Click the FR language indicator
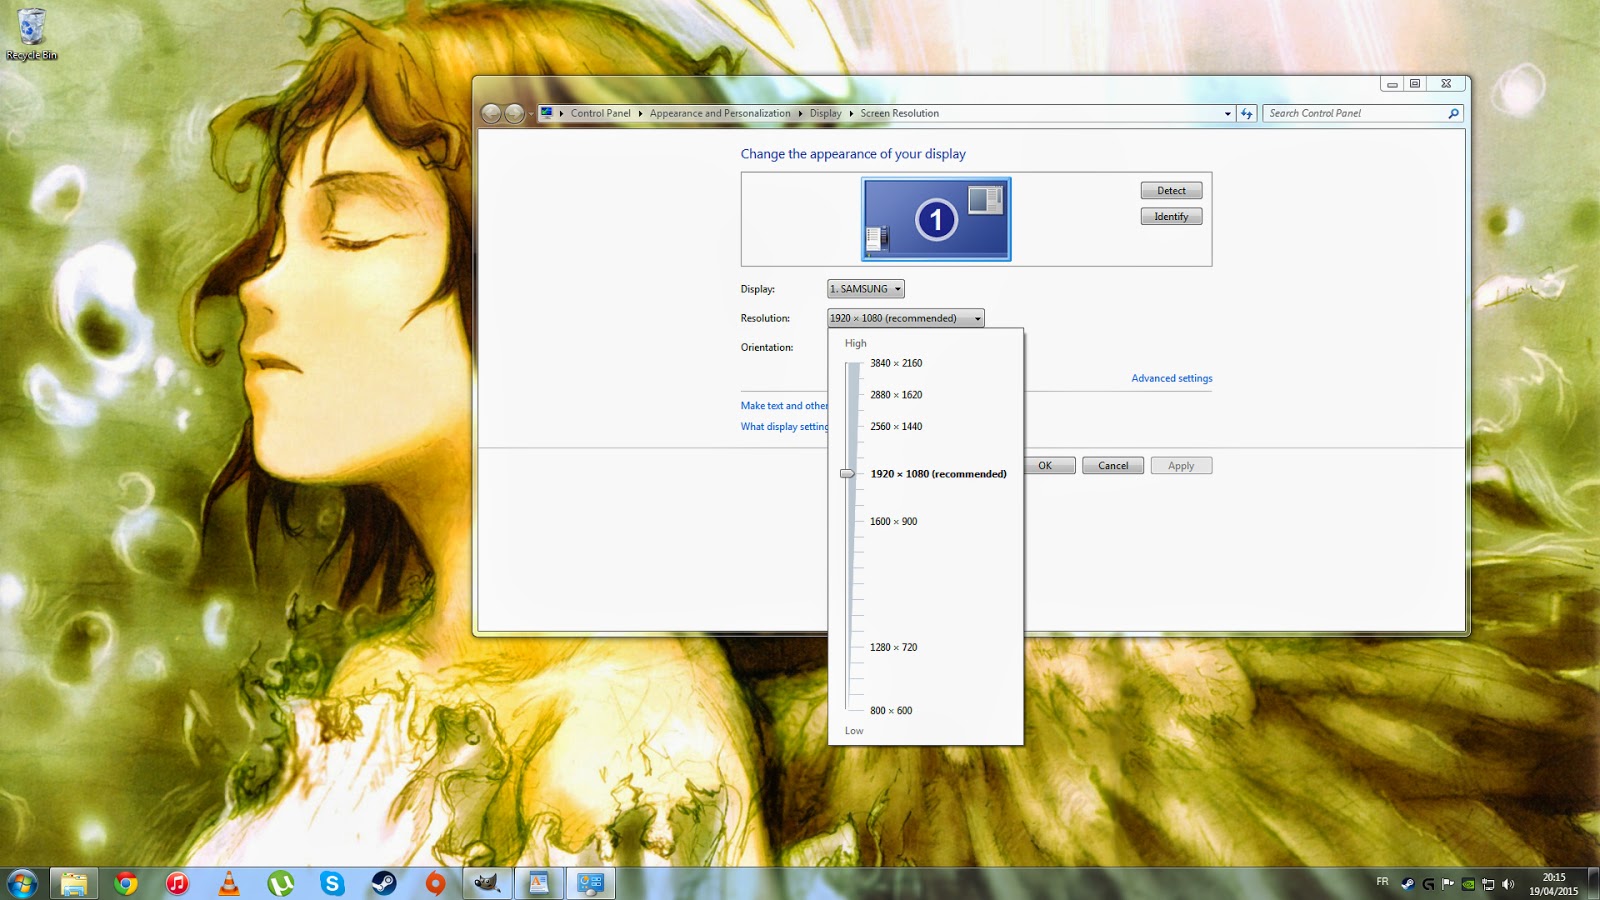Image resolution: width=1600 pixels, height=900 pixels. point(1382,882)
